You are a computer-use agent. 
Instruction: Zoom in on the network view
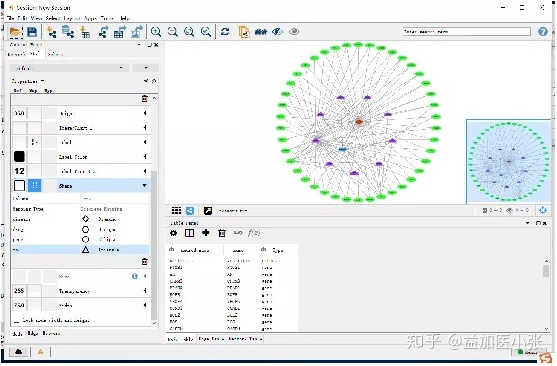coord(156,32)
